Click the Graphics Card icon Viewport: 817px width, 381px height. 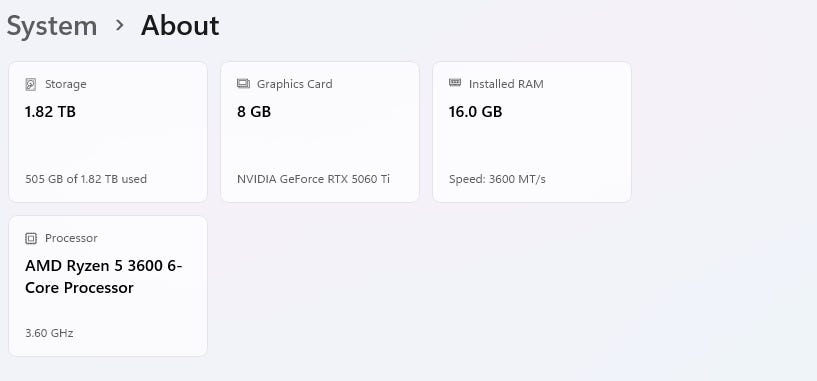[x=243, y=83]
